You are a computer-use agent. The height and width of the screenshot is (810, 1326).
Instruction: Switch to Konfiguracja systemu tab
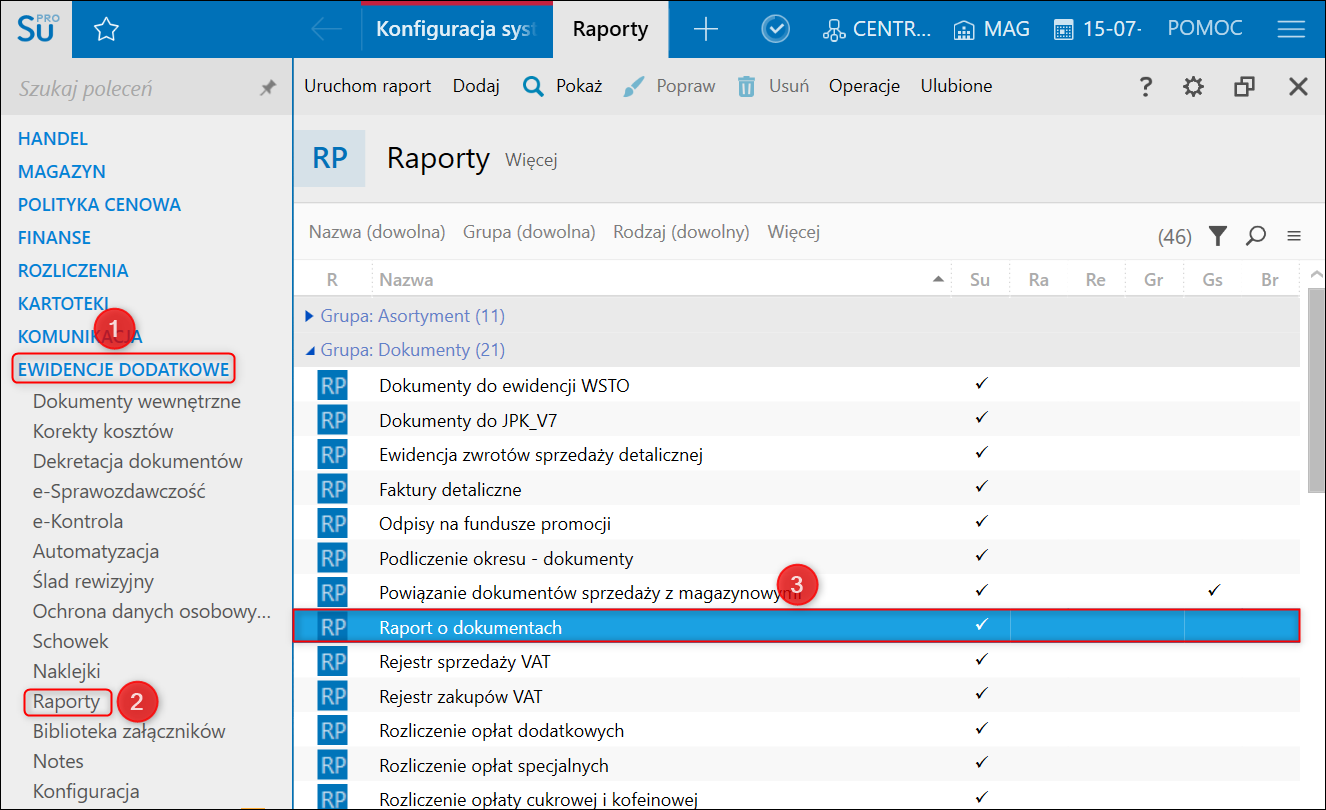(456, 30)
